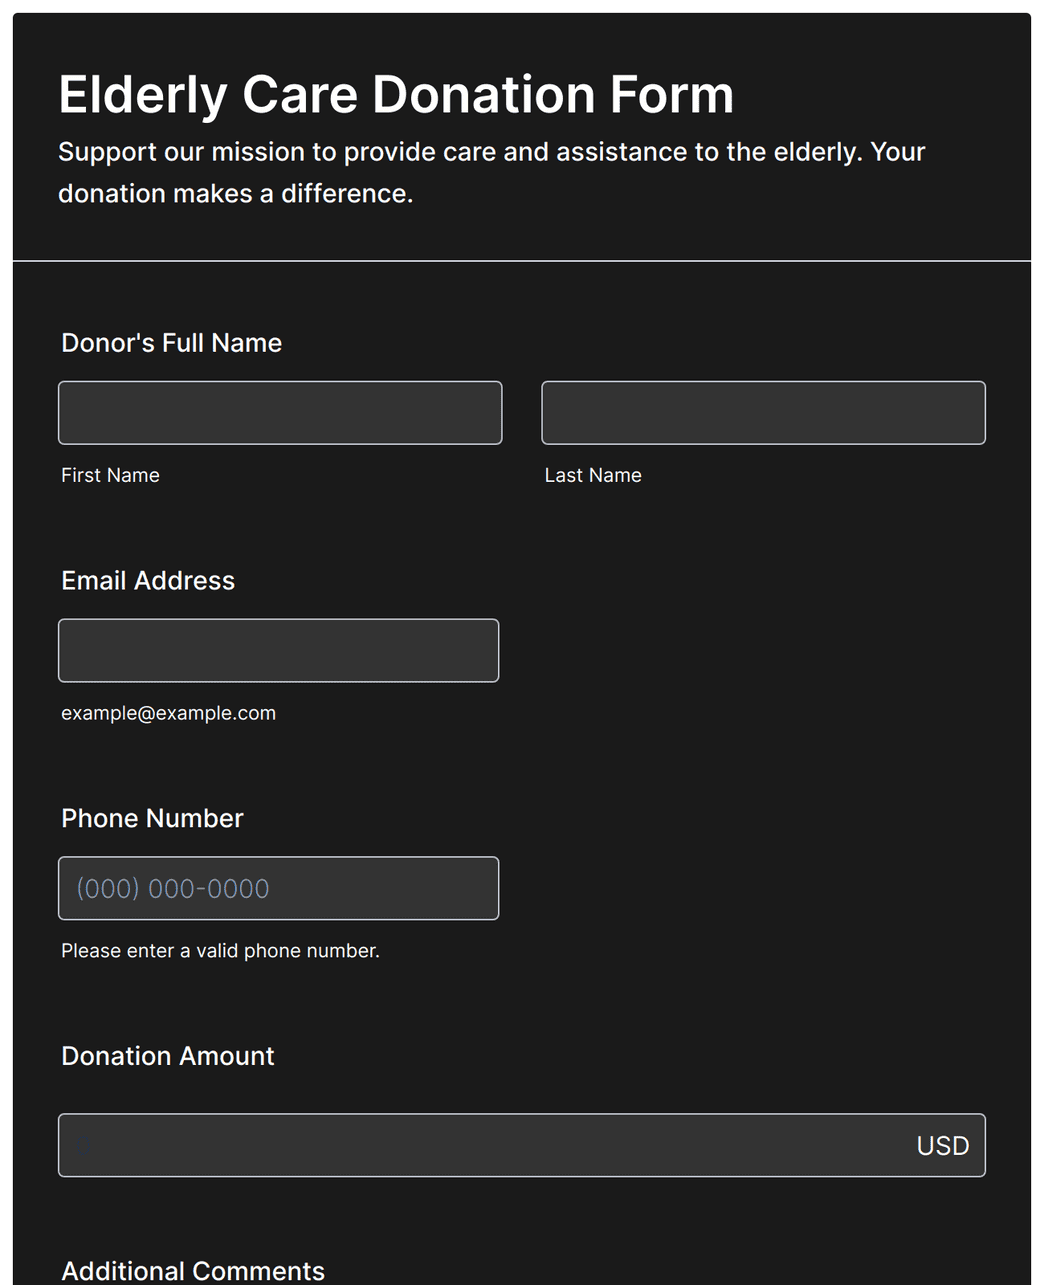The height and width of the screenshot is (1285, 1044).
Task: Click the "Donation Amount" label
Action: click(x=167, y=1056)
